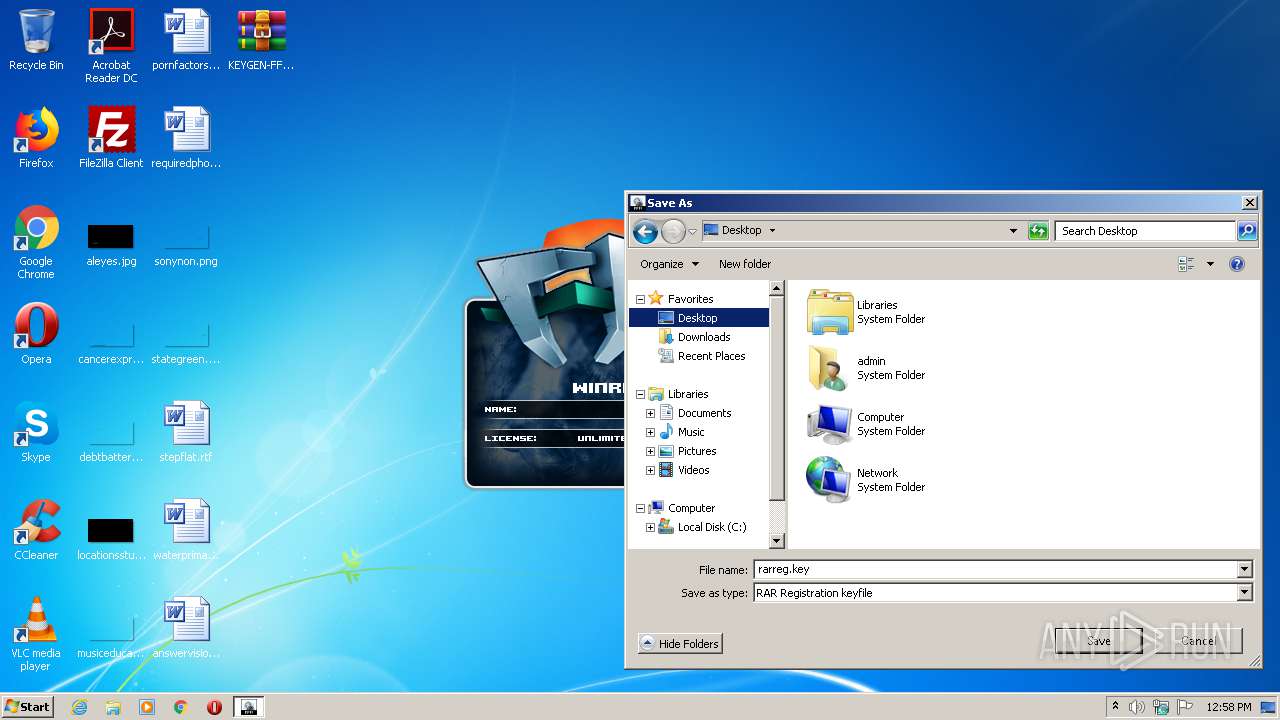Expand the Documents library node

pyautogui.click(x=650, y=413)
